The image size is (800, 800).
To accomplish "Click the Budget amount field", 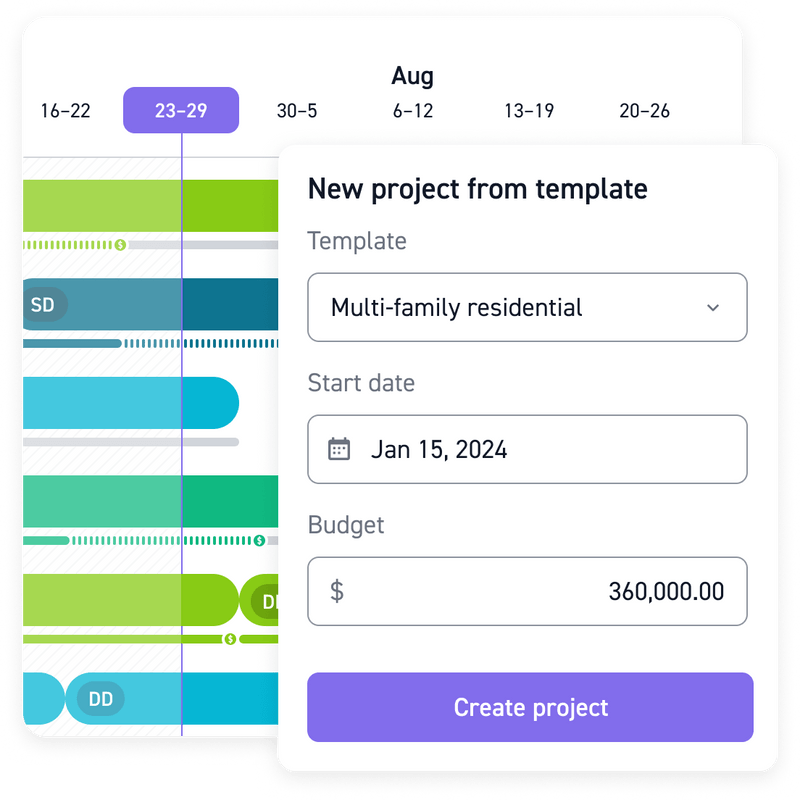I will pos(527,592).
